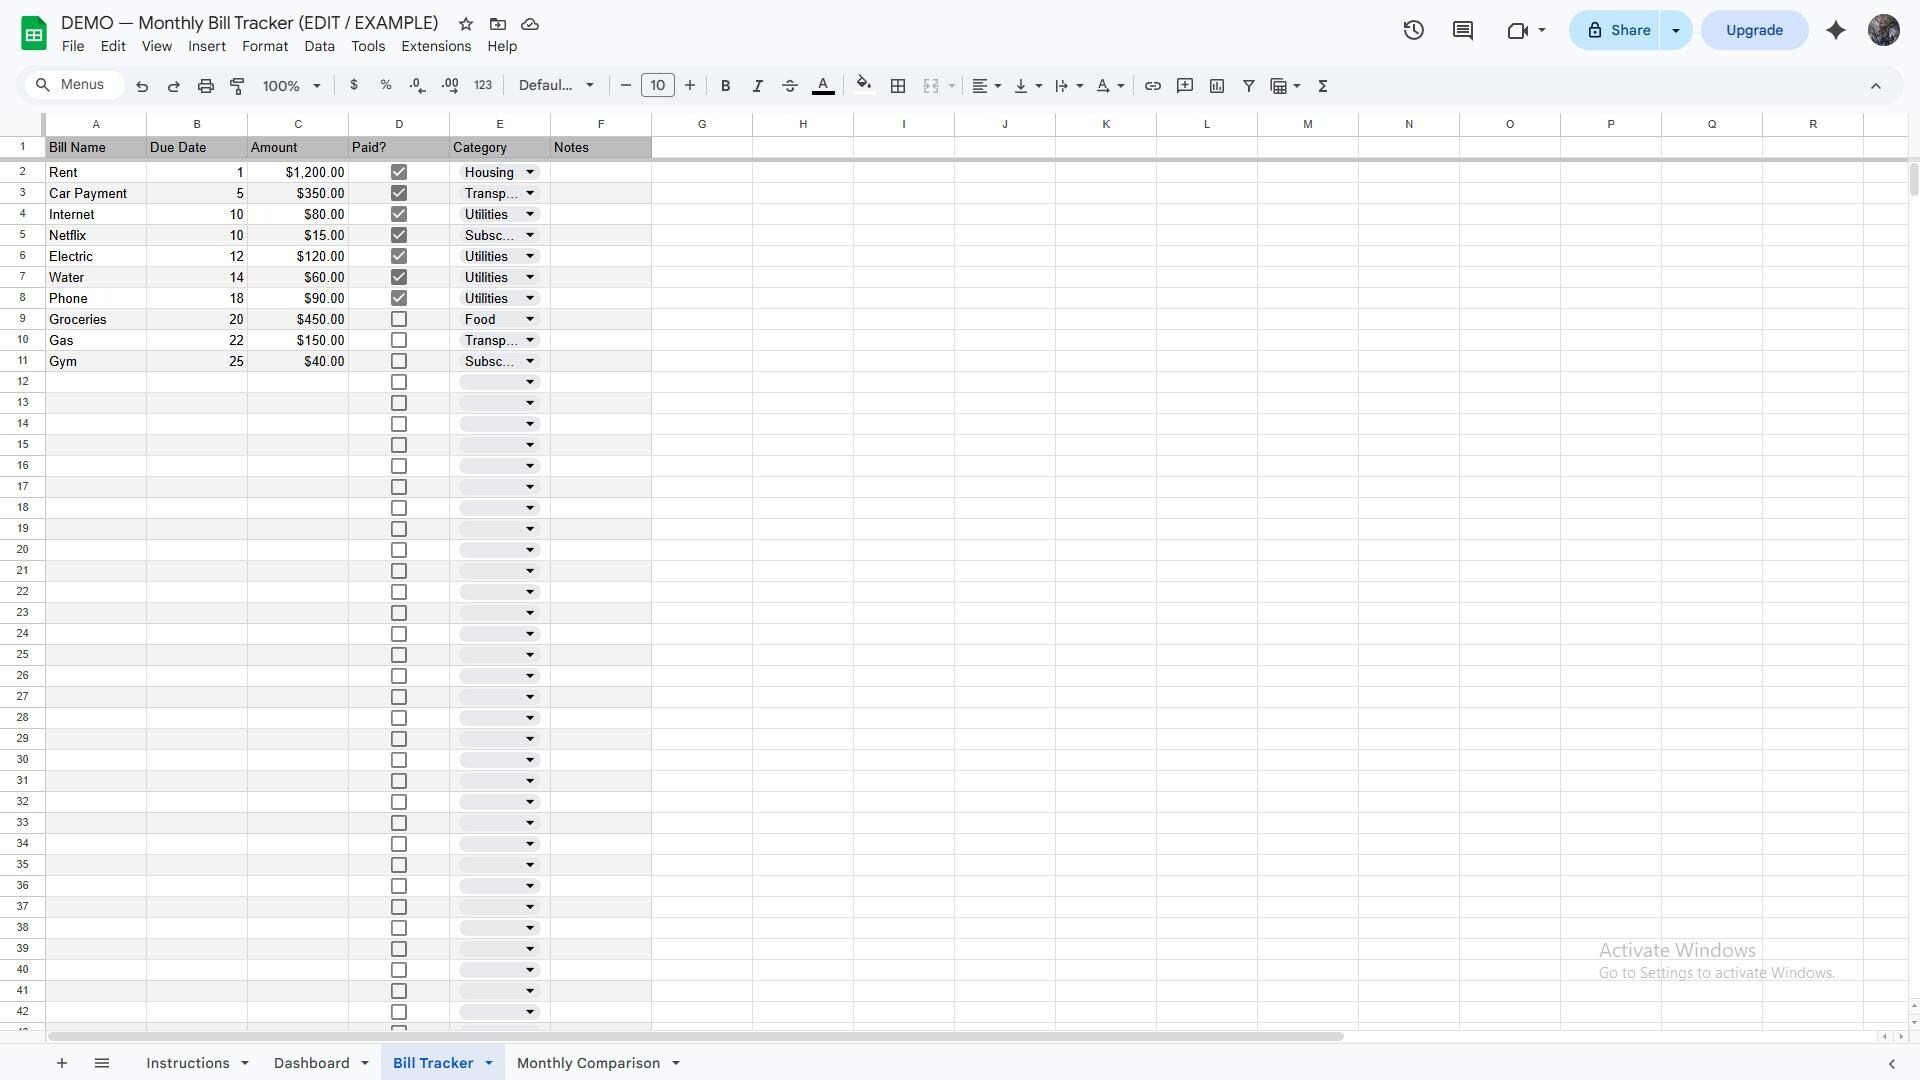The image size is (1920, 1080).
Task: Click the font size input field
Action: [x=658, y=86]
